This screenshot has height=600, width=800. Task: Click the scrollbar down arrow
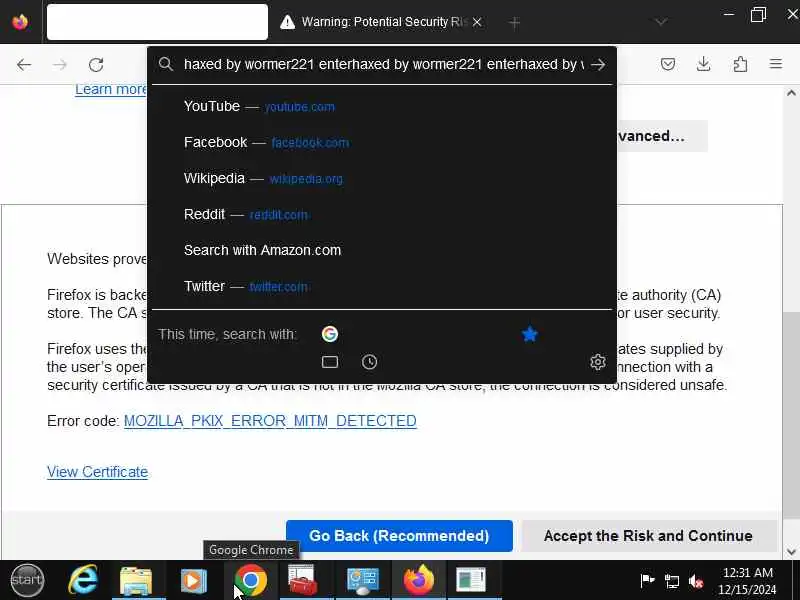pos(791,552)
